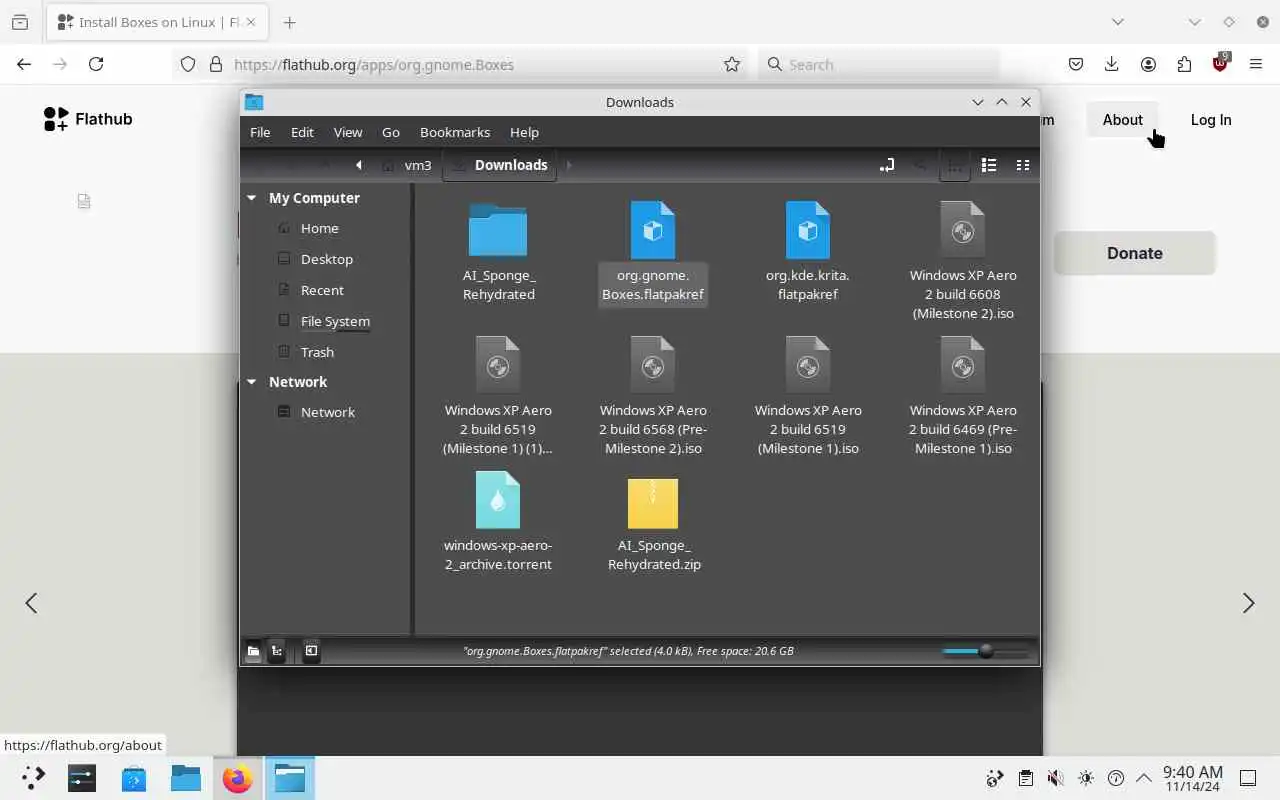The height and width of the screenshot is (800, 1280).
Task: Select build 6568 (Pre-Milestone 2) iso file
Action: (x=653, y=365)
